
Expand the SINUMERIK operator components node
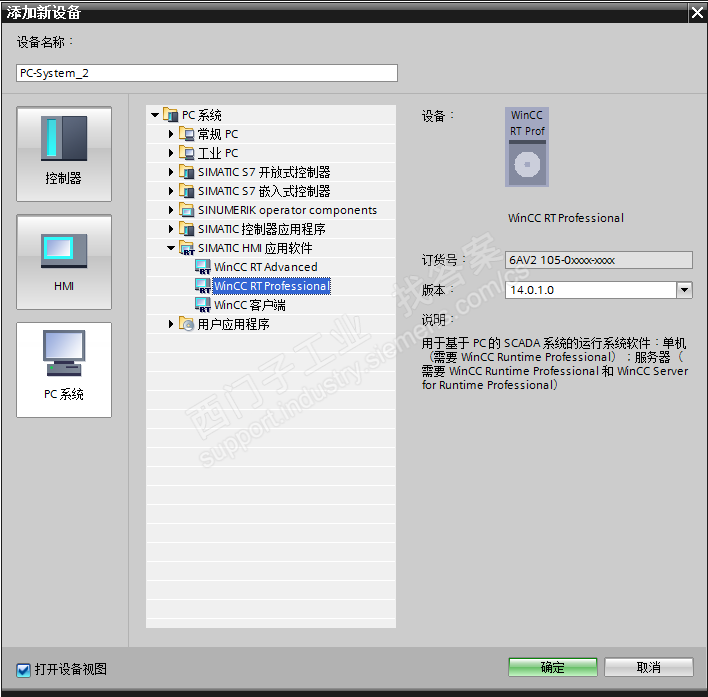pyautogui.click(x=171, y=209)
